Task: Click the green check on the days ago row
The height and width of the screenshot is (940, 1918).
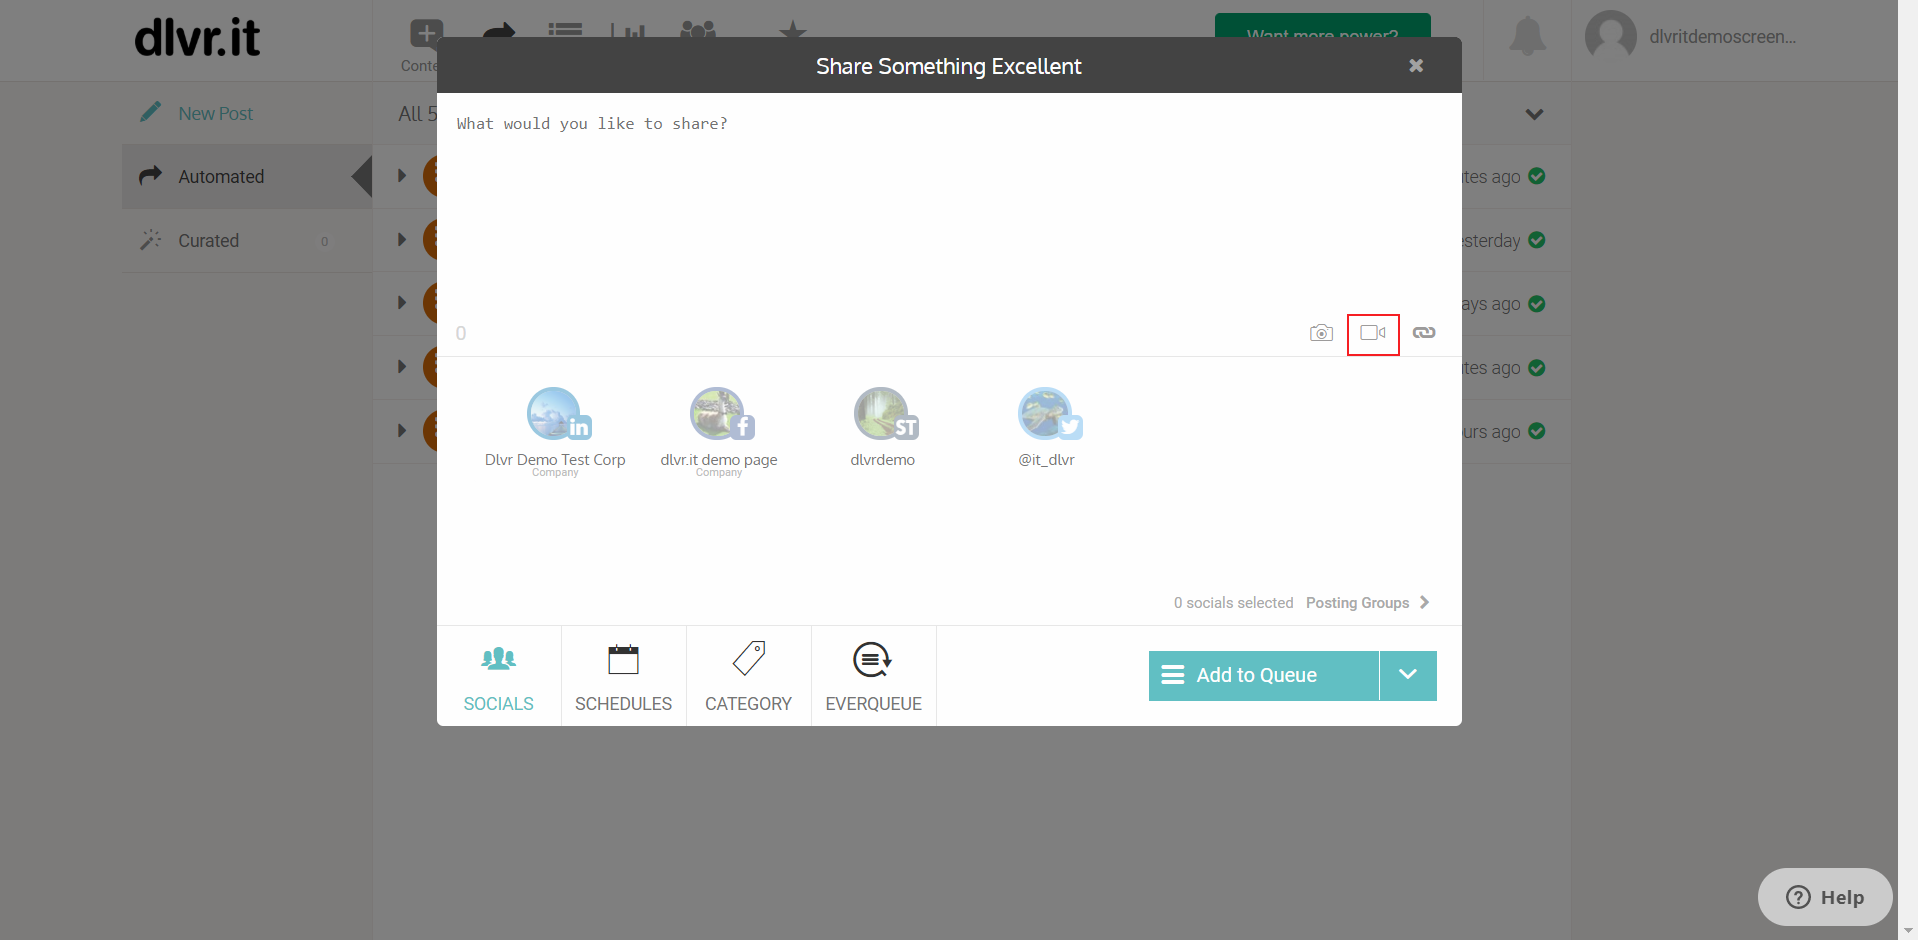Action: [x=1537, y=303]
